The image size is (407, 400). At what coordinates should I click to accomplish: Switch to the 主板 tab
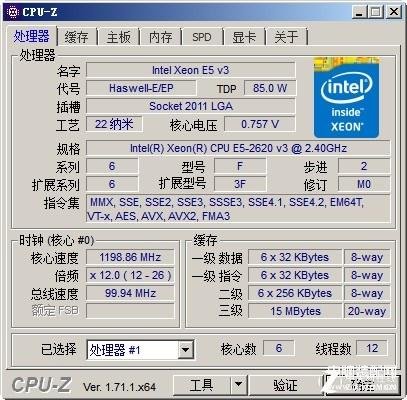pyautogui.click(x=119, y=37)
